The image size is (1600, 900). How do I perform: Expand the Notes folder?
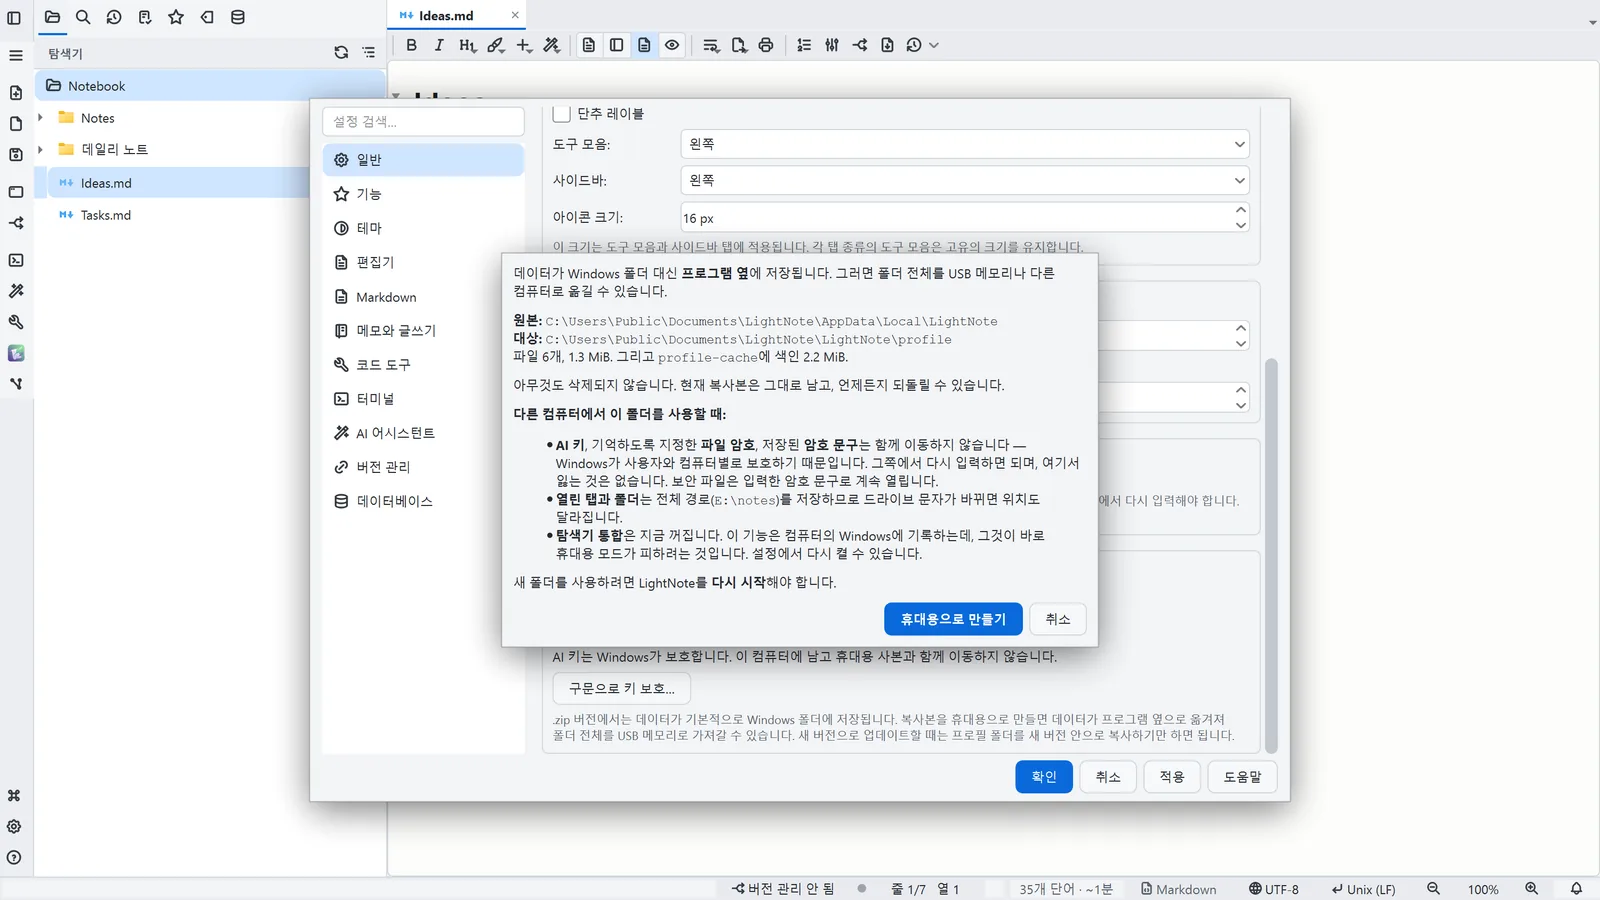tap(40, 118)
